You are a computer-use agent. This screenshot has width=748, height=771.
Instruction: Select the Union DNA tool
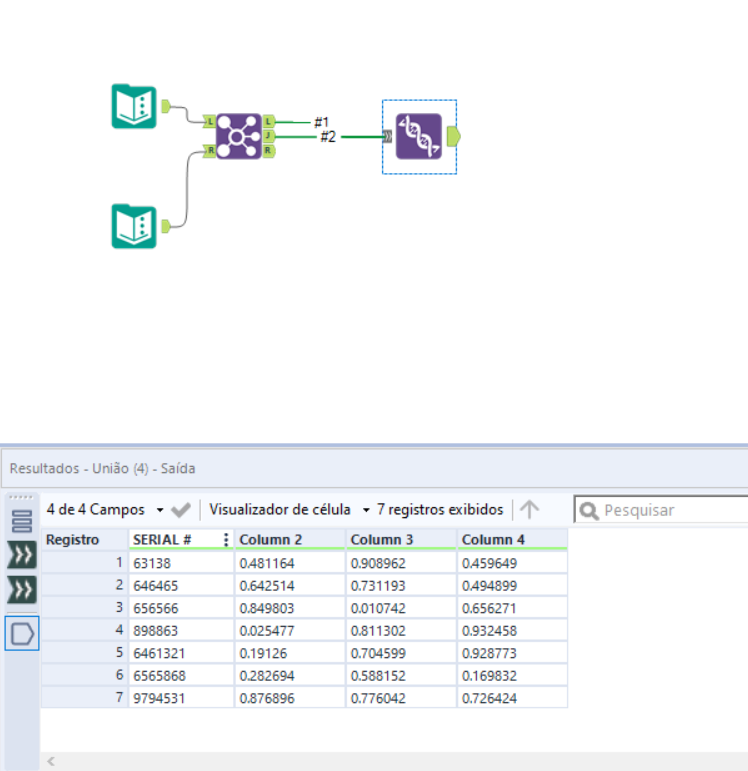419,136
